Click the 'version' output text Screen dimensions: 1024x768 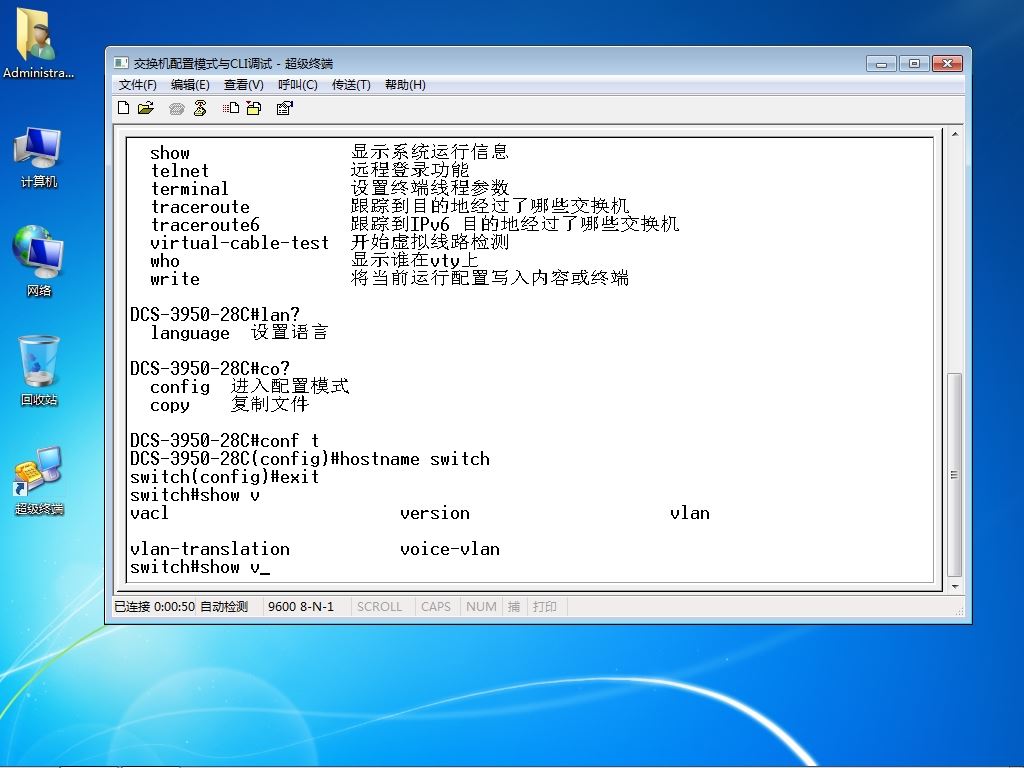pyautogui.click(x=435, y=513)
